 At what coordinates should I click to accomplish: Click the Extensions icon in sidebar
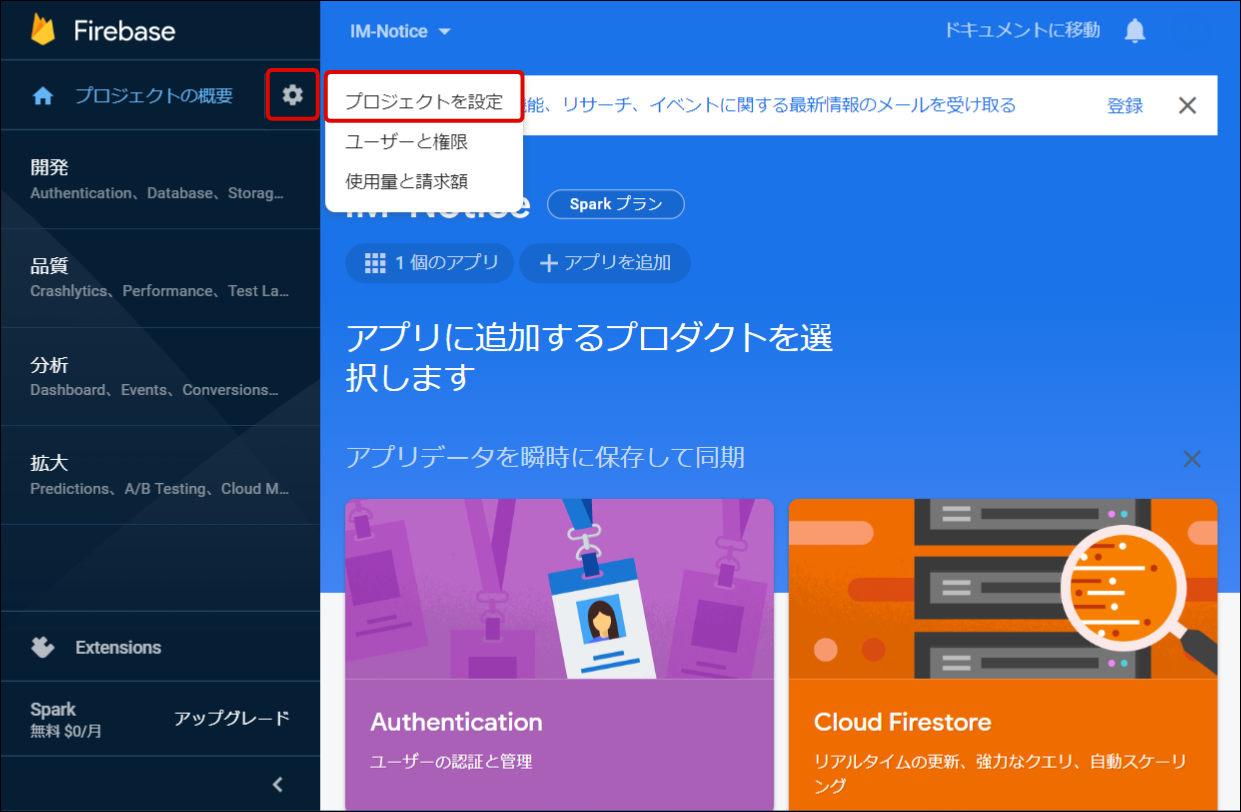43,647
